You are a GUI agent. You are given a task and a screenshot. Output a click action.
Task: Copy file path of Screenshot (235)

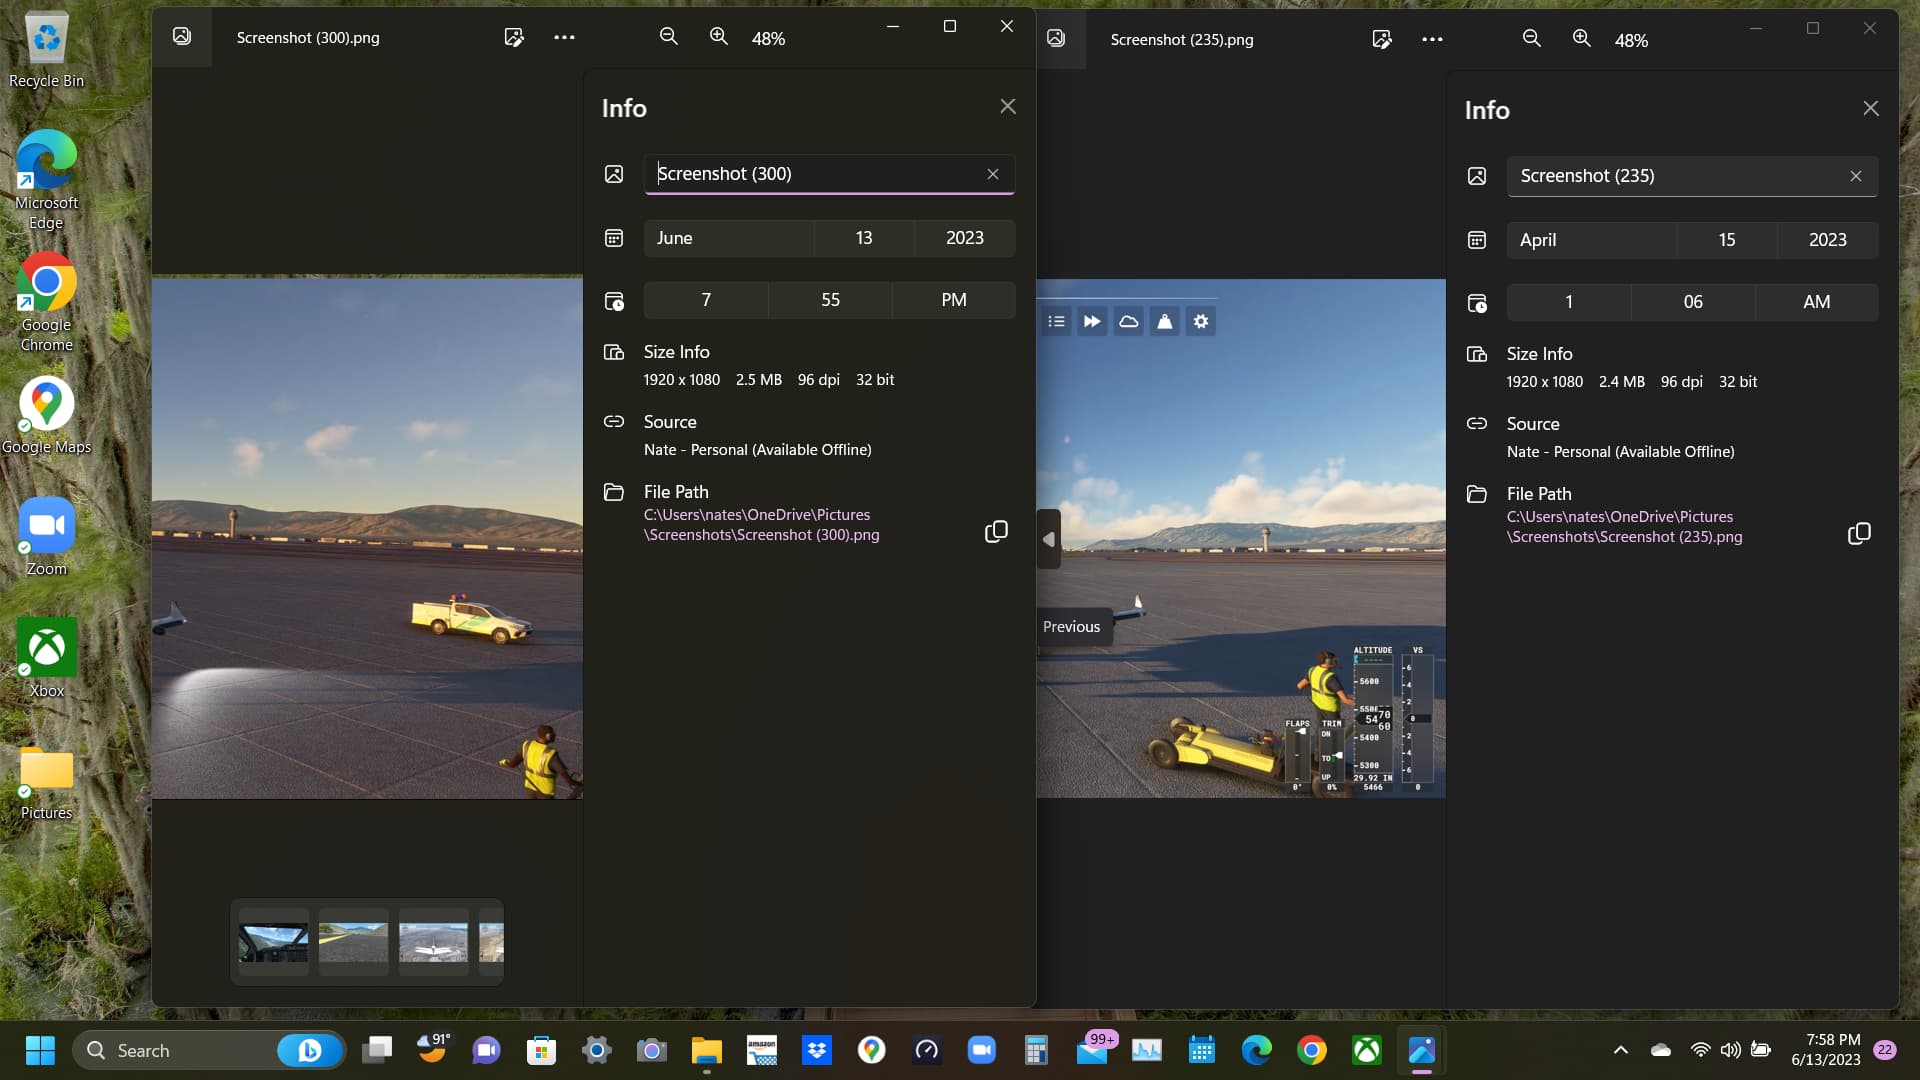pyautogui.click(x=1859, y=534)
